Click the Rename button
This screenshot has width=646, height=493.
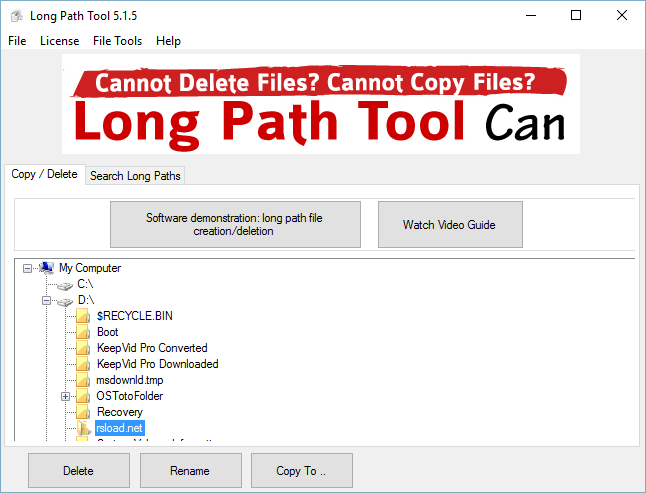[x=190, y=470]
